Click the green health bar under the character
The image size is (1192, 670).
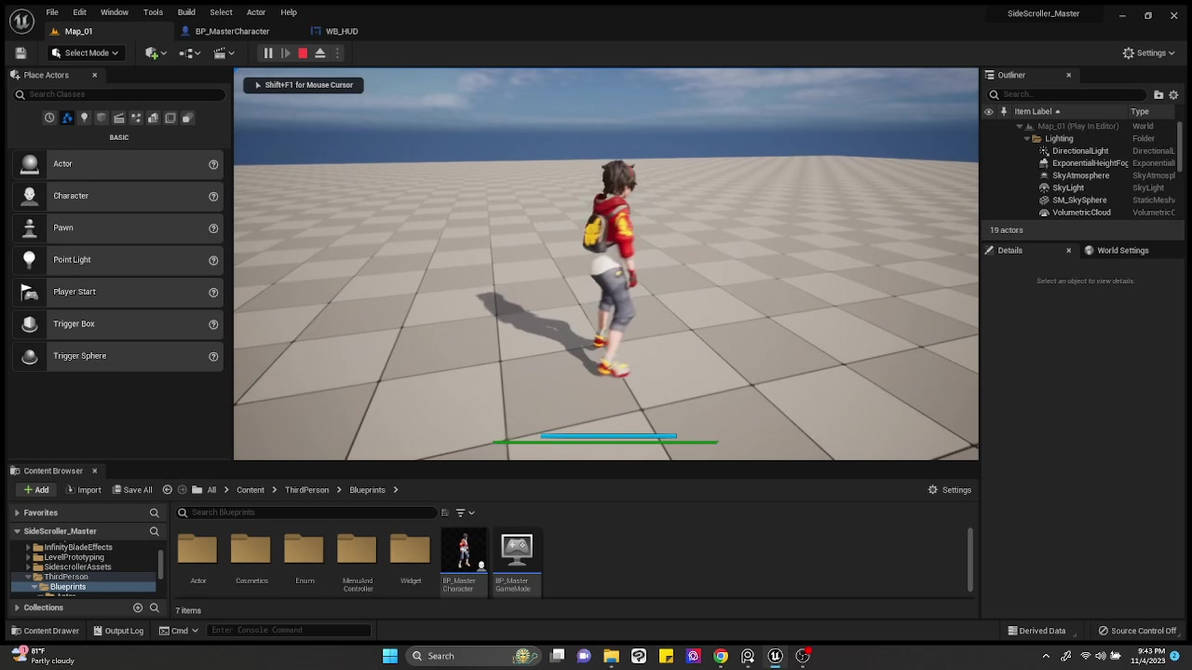(607, 441)
